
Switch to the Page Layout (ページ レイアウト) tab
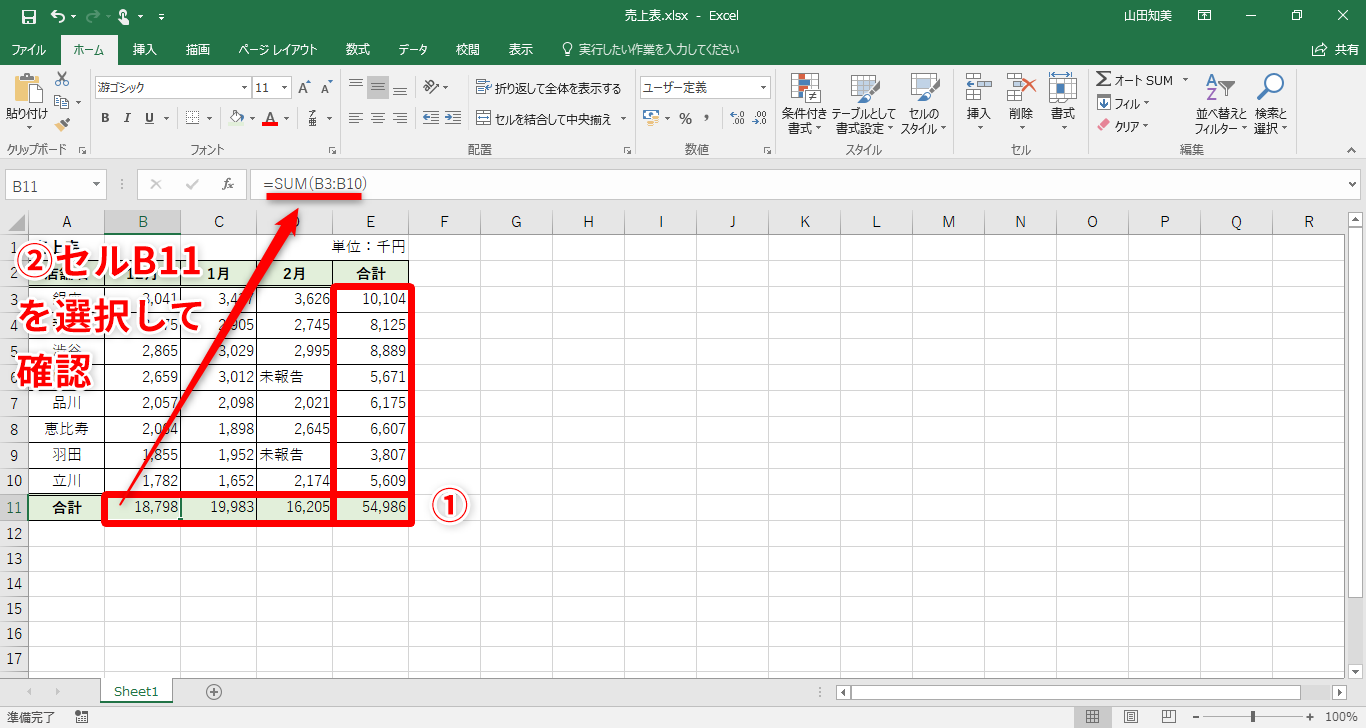(x=278, y=49)
